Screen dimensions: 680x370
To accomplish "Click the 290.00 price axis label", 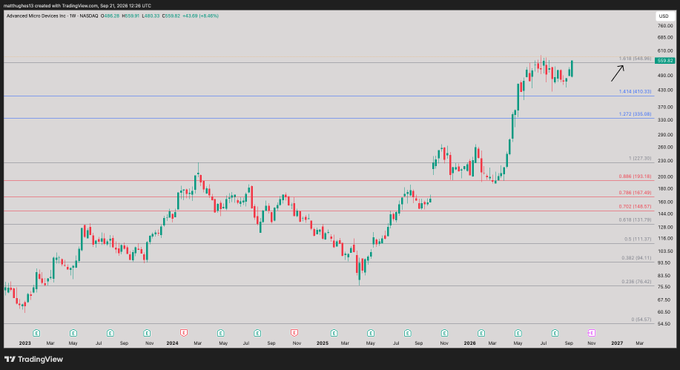I will point(665,135).
